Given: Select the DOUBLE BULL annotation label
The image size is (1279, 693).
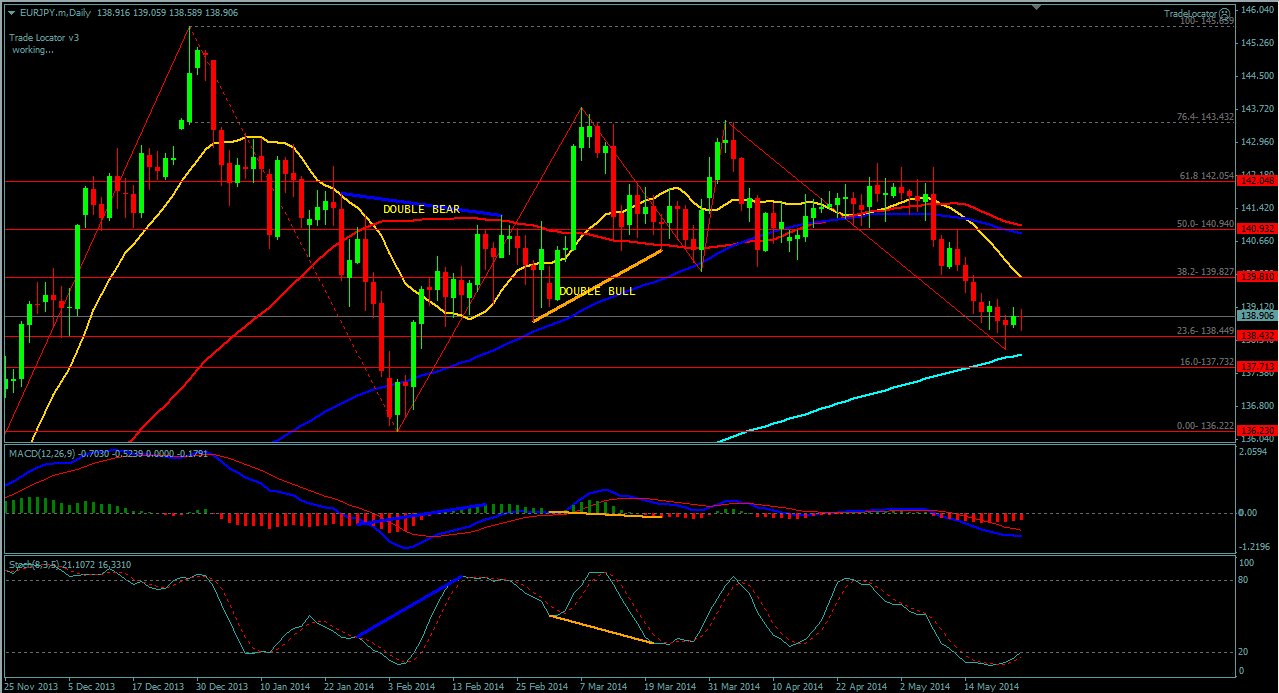Looking at the screenshot, I should coord(597,291).
